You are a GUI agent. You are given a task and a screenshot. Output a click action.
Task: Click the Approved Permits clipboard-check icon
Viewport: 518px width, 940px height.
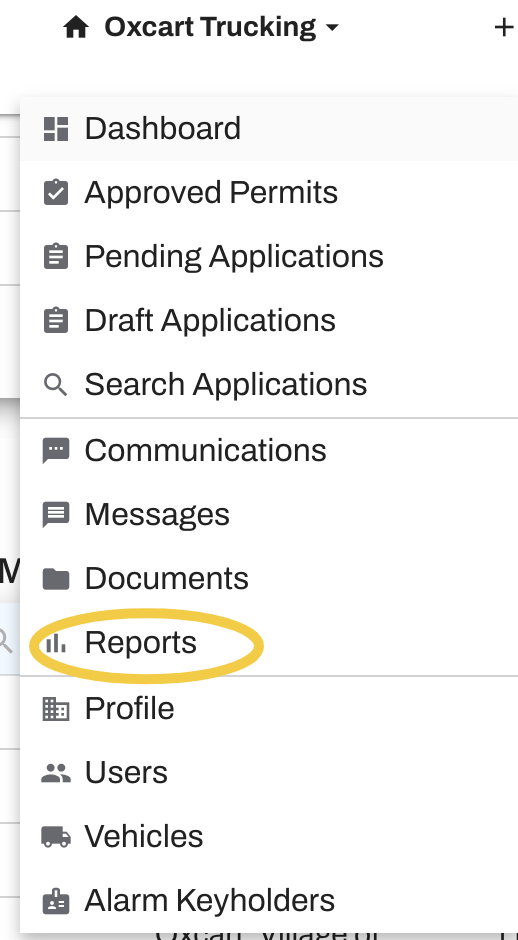pos(56,192)
